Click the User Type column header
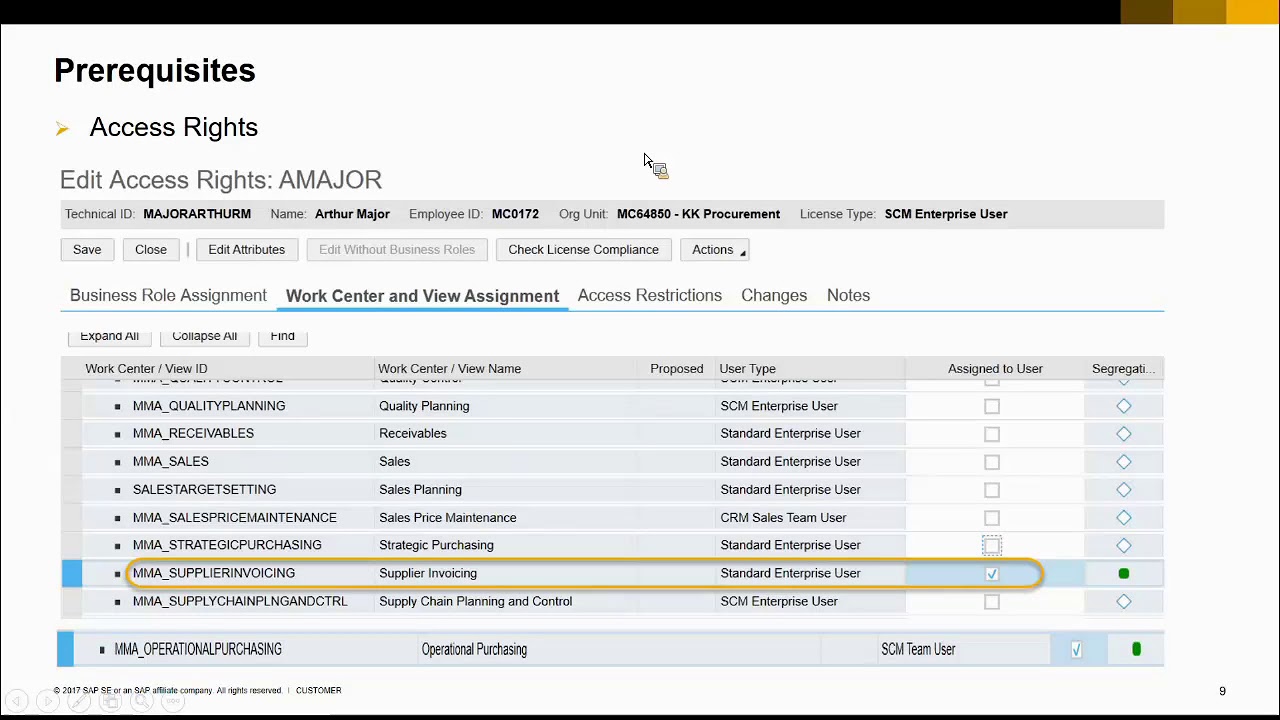Viewport: 1280px width, 720px height. click(x=747, y=369)
